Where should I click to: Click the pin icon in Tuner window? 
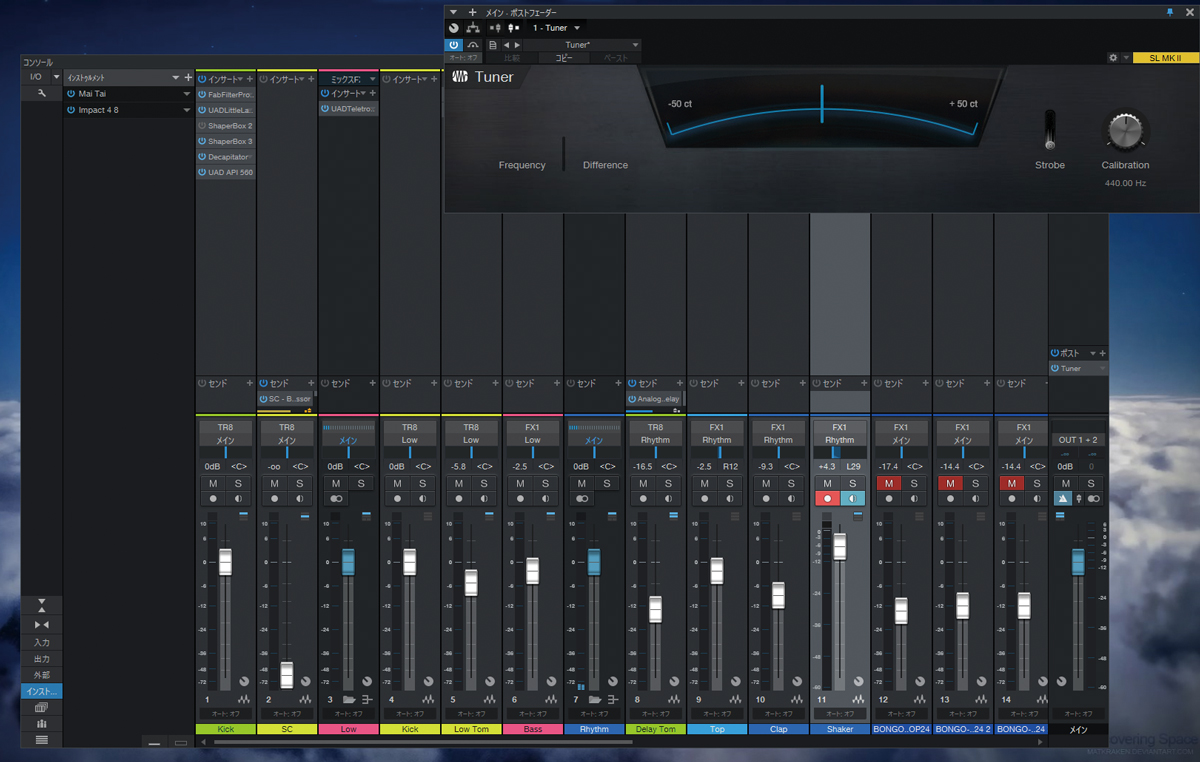tap(1171, 12)
